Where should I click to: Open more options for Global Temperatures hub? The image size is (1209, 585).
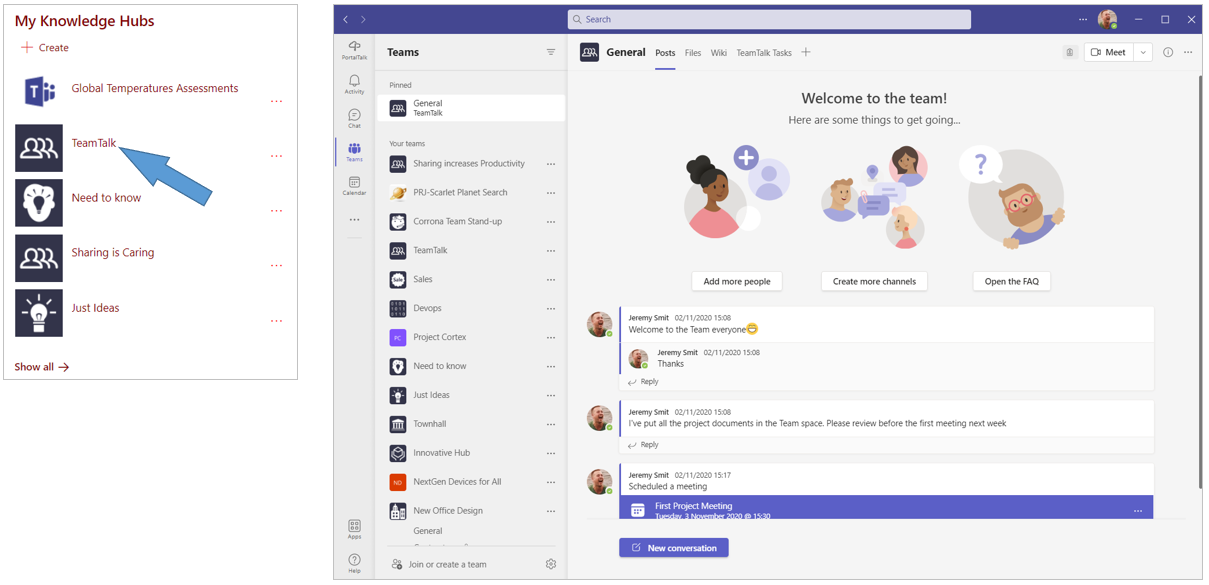point(277,101)
